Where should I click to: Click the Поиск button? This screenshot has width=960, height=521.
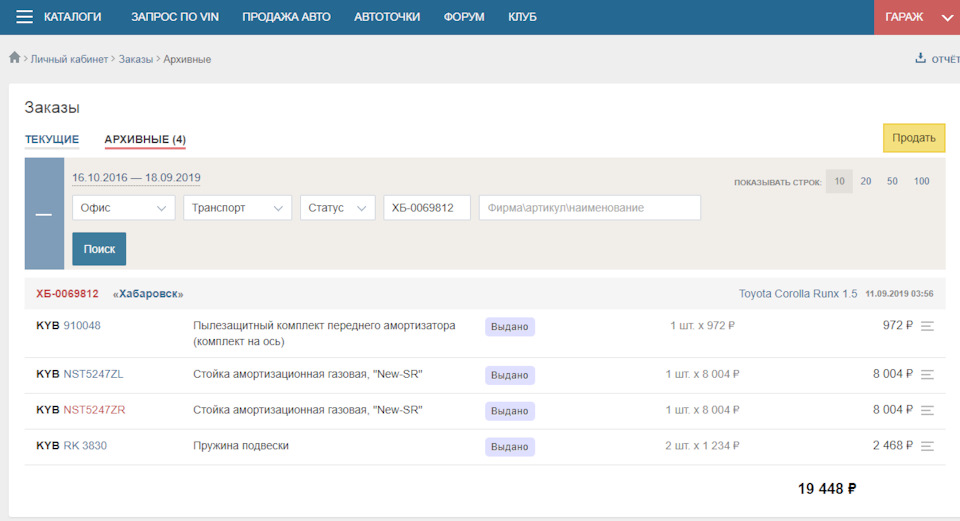click(99, 249)
